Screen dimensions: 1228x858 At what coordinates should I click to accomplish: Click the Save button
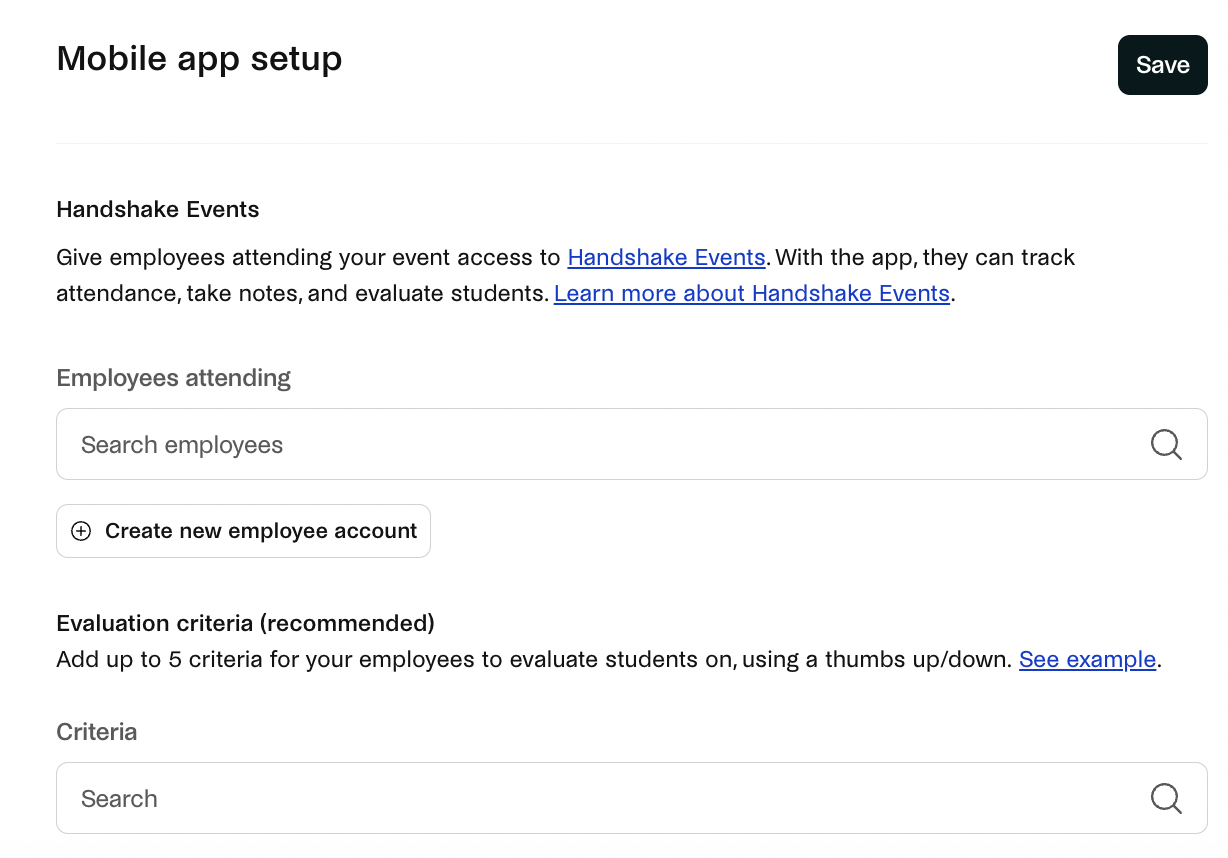coord(1162,65)
